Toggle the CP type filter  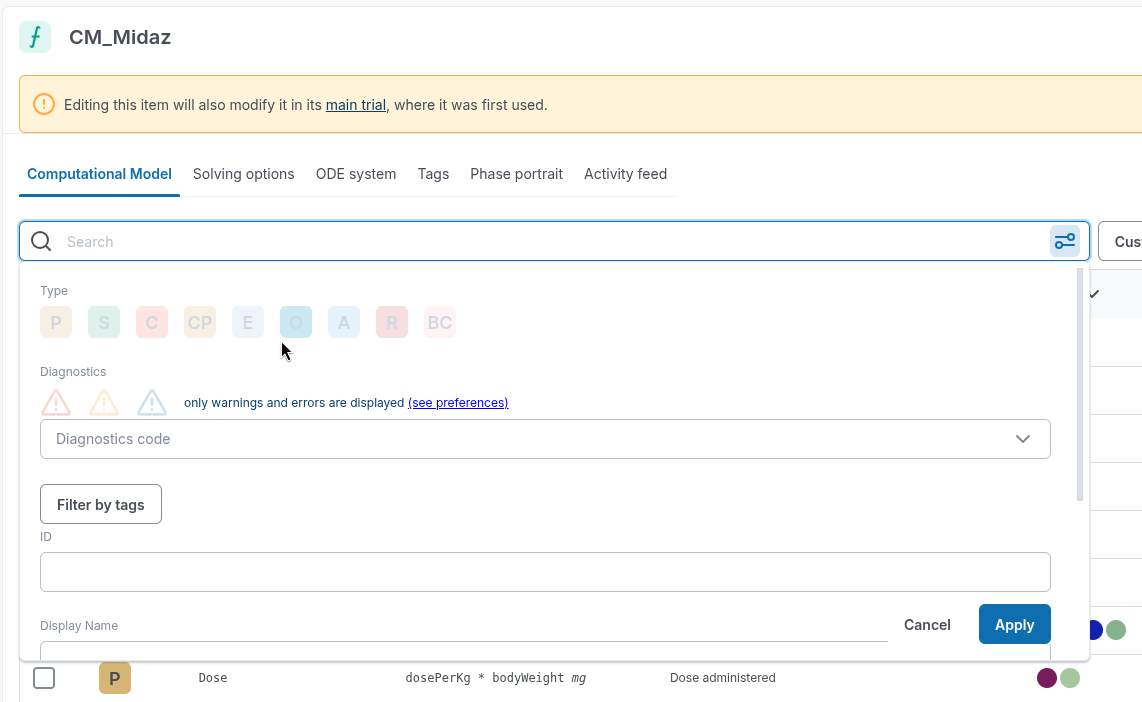(x=200, y=322)
